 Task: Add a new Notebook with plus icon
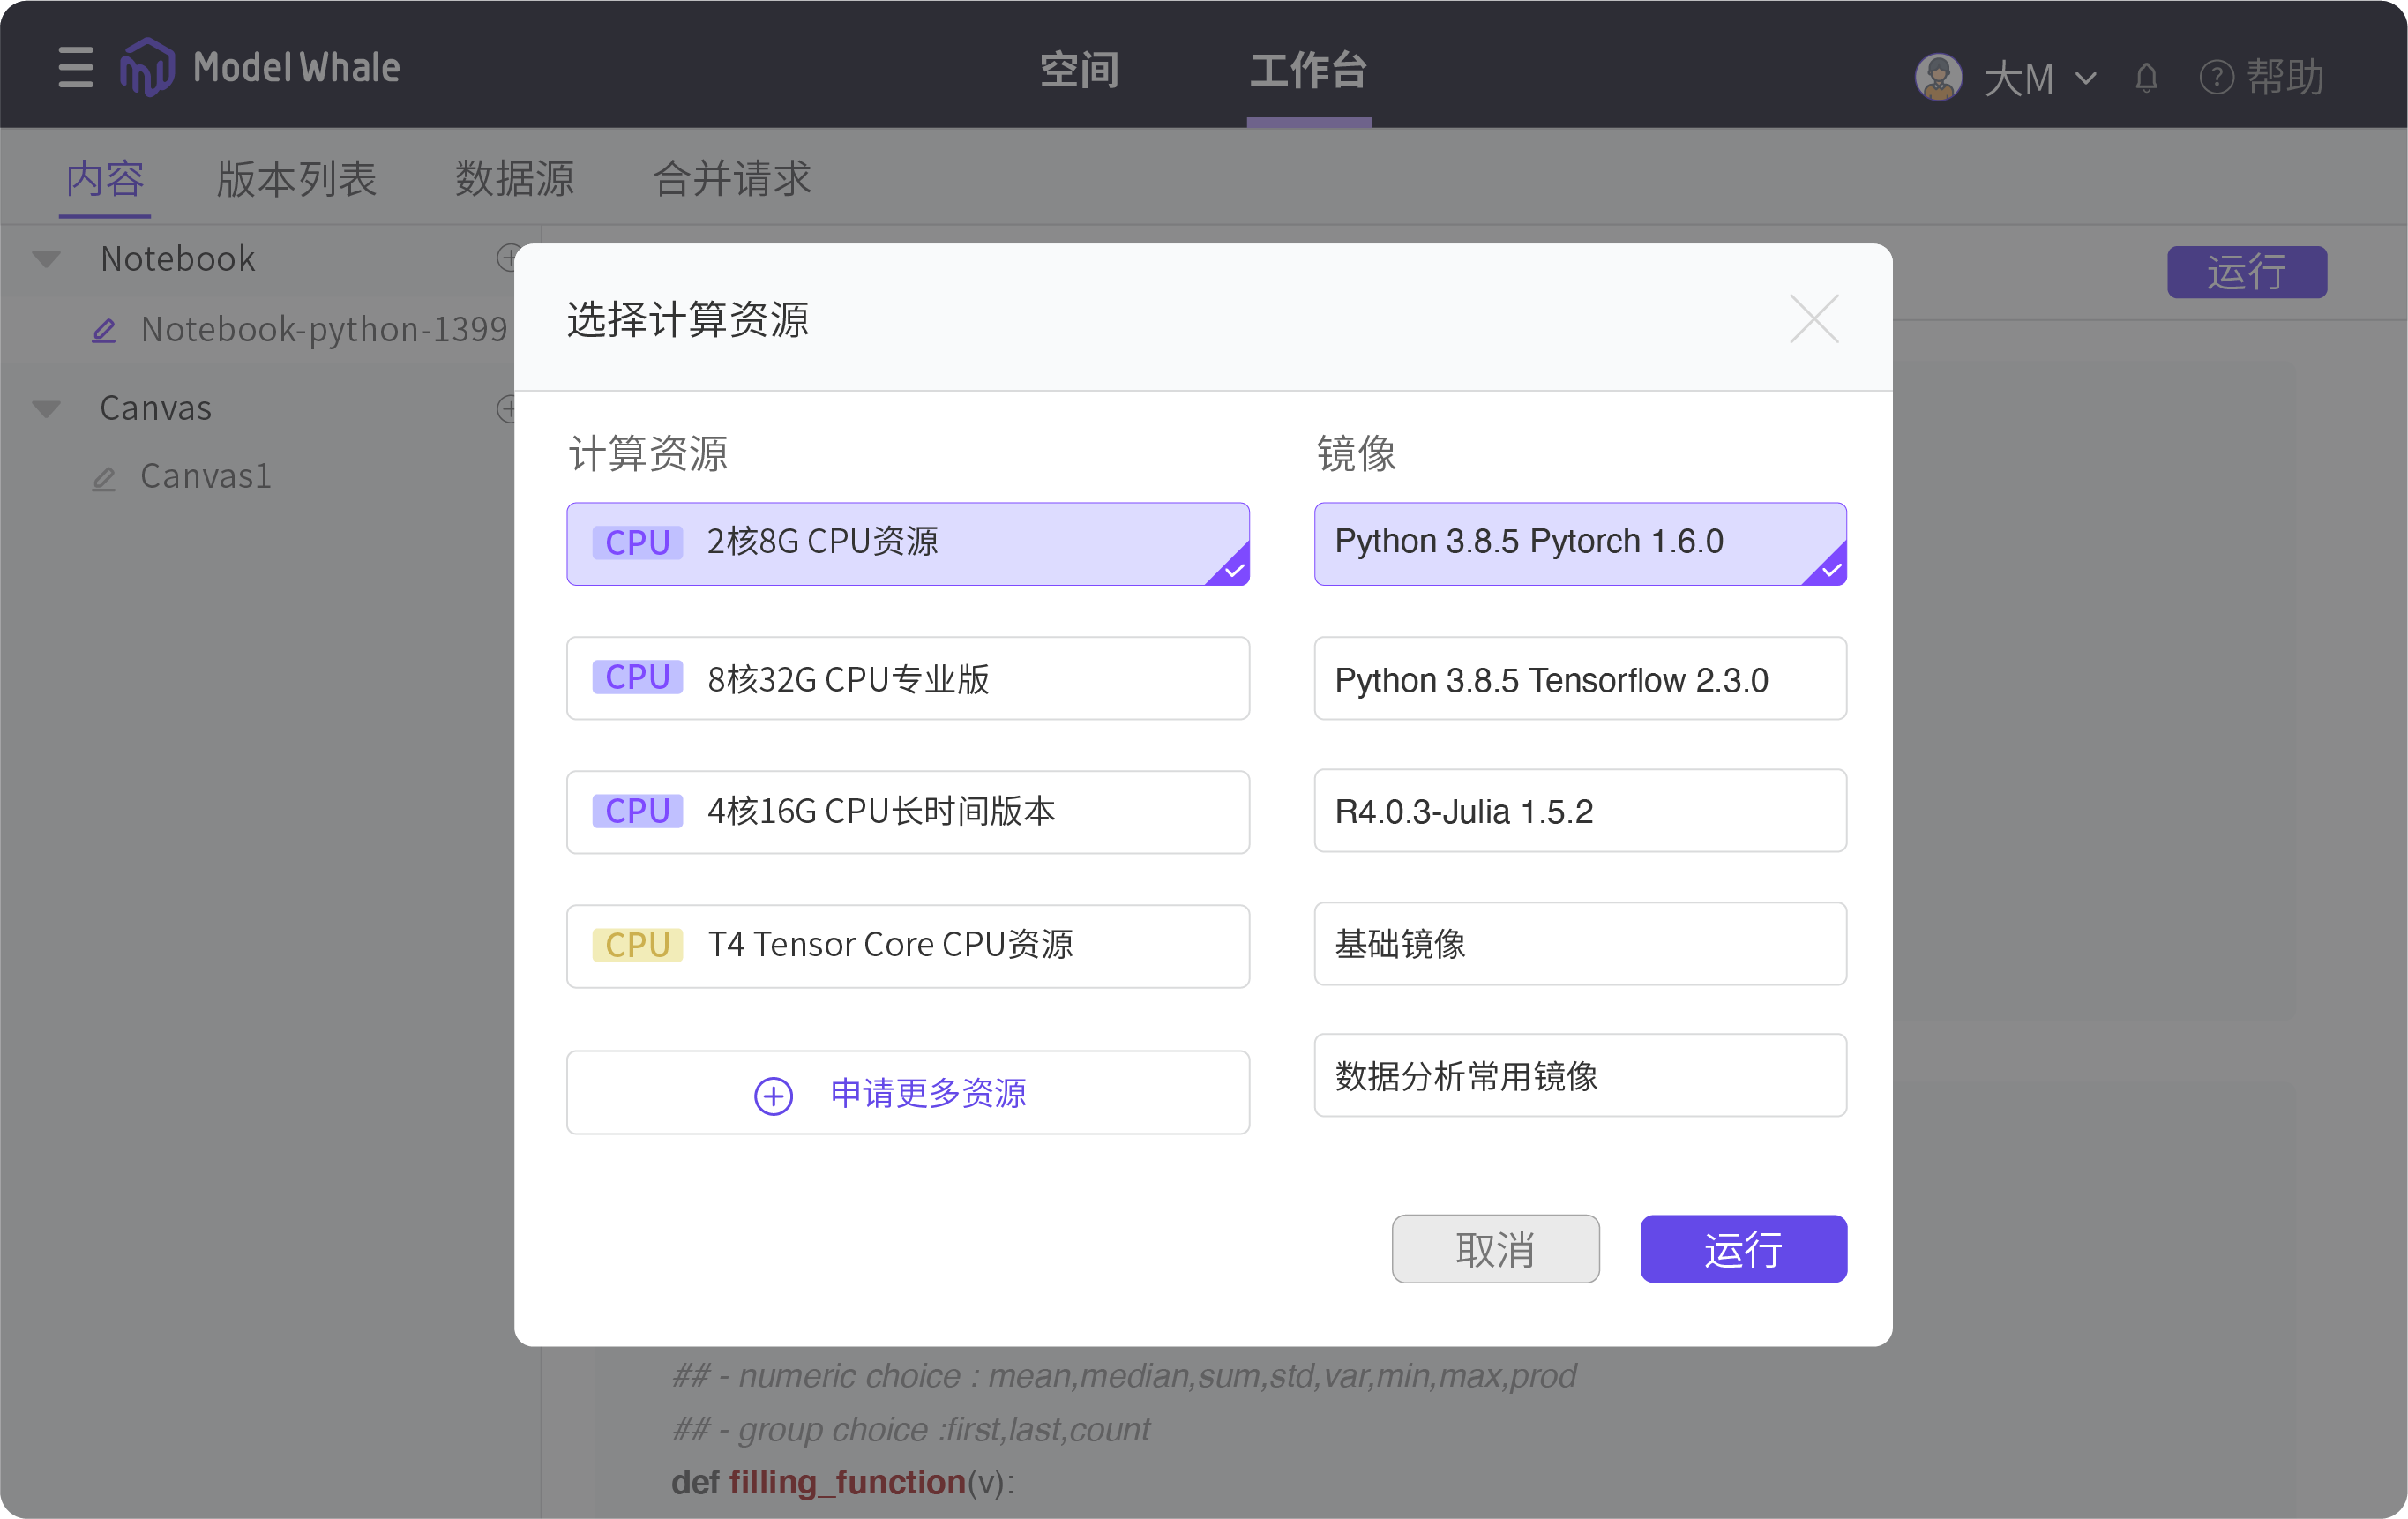(x=506, y=258)
